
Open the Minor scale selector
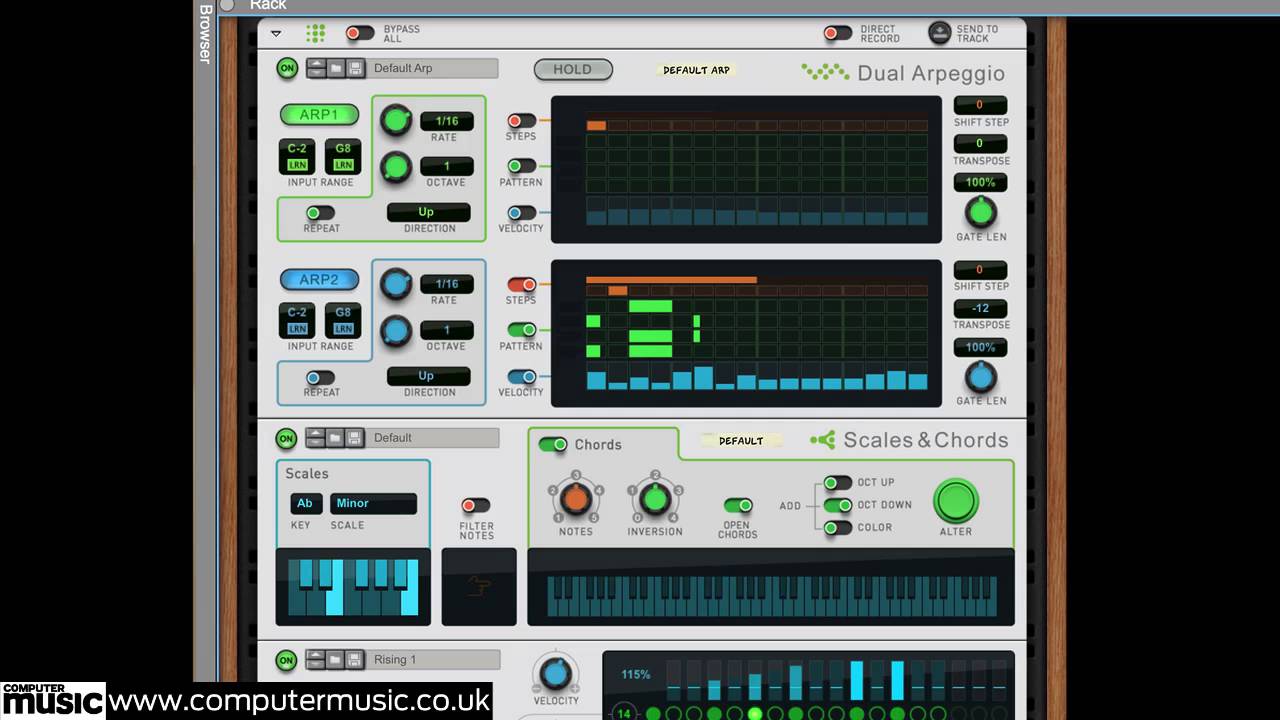[x=373, y=503]
